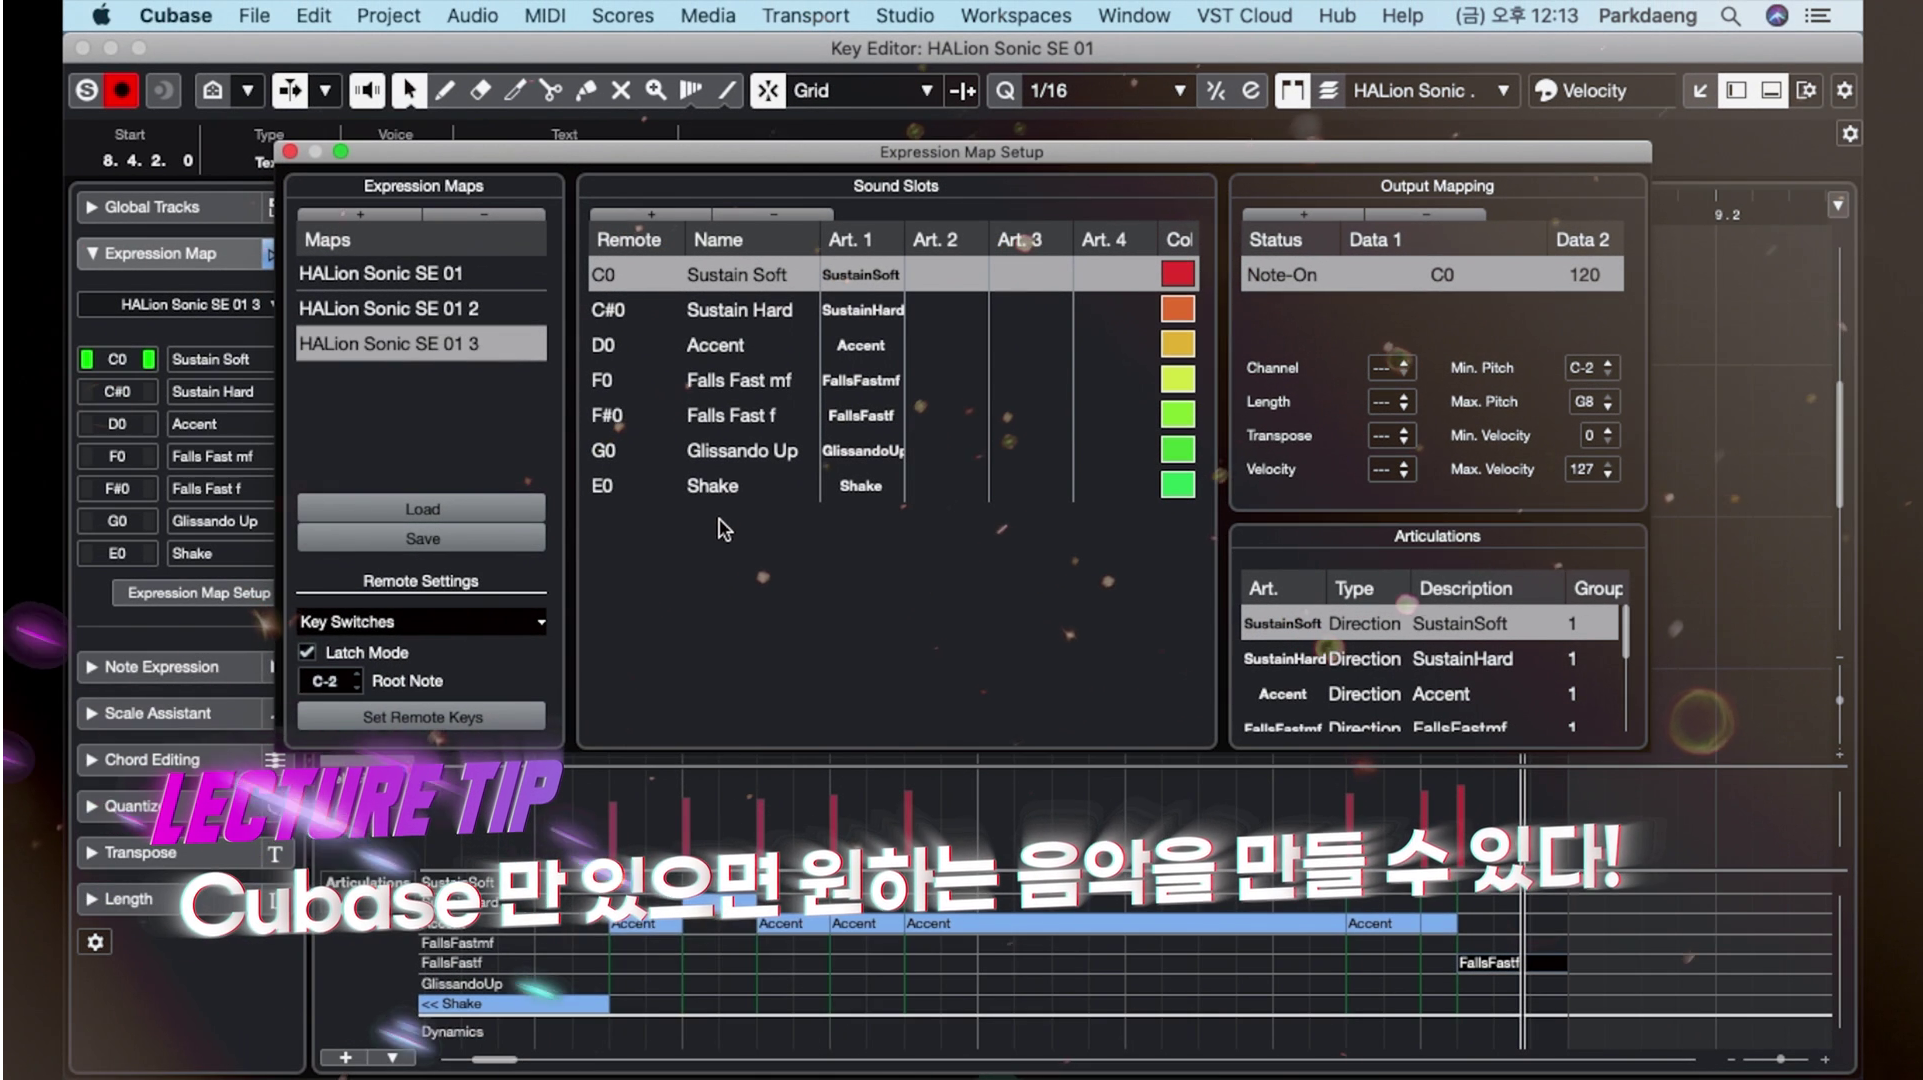Image resolution: width=1923 pixels, height=1080 pixels.
Task: Click the Save button
Action: tap(421, 538)
